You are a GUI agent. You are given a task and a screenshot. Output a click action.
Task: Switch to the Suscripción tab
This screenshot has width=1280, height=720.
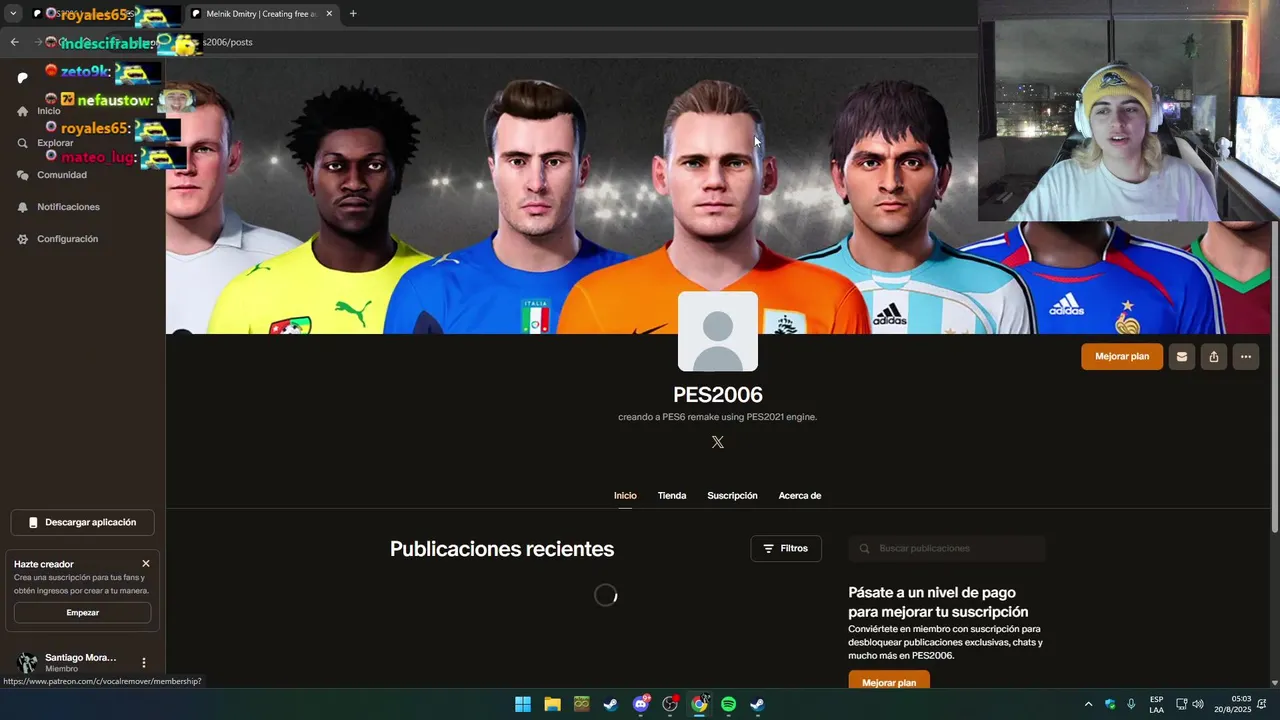click(732, 496)
